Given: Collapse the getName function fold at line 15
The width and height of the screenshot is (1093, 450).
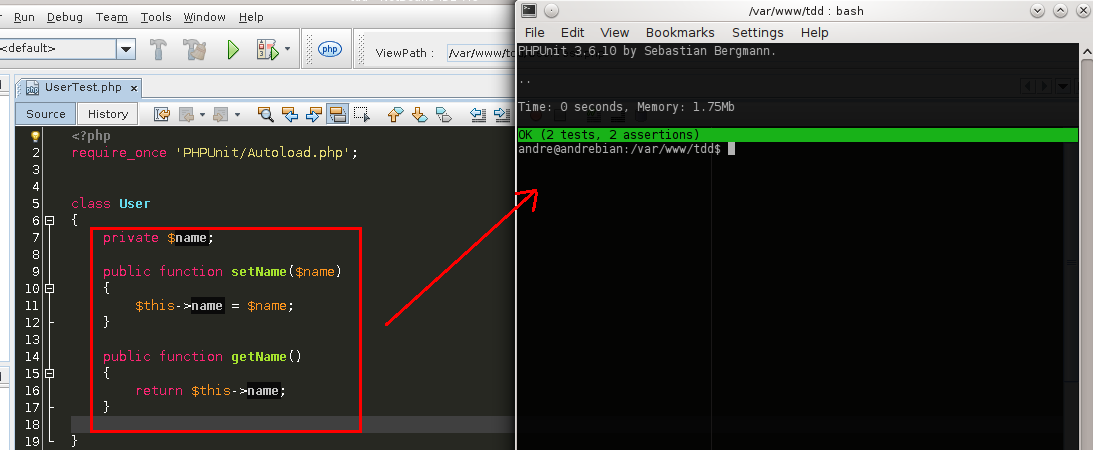Looking at the screenshot, I should 49,373.
